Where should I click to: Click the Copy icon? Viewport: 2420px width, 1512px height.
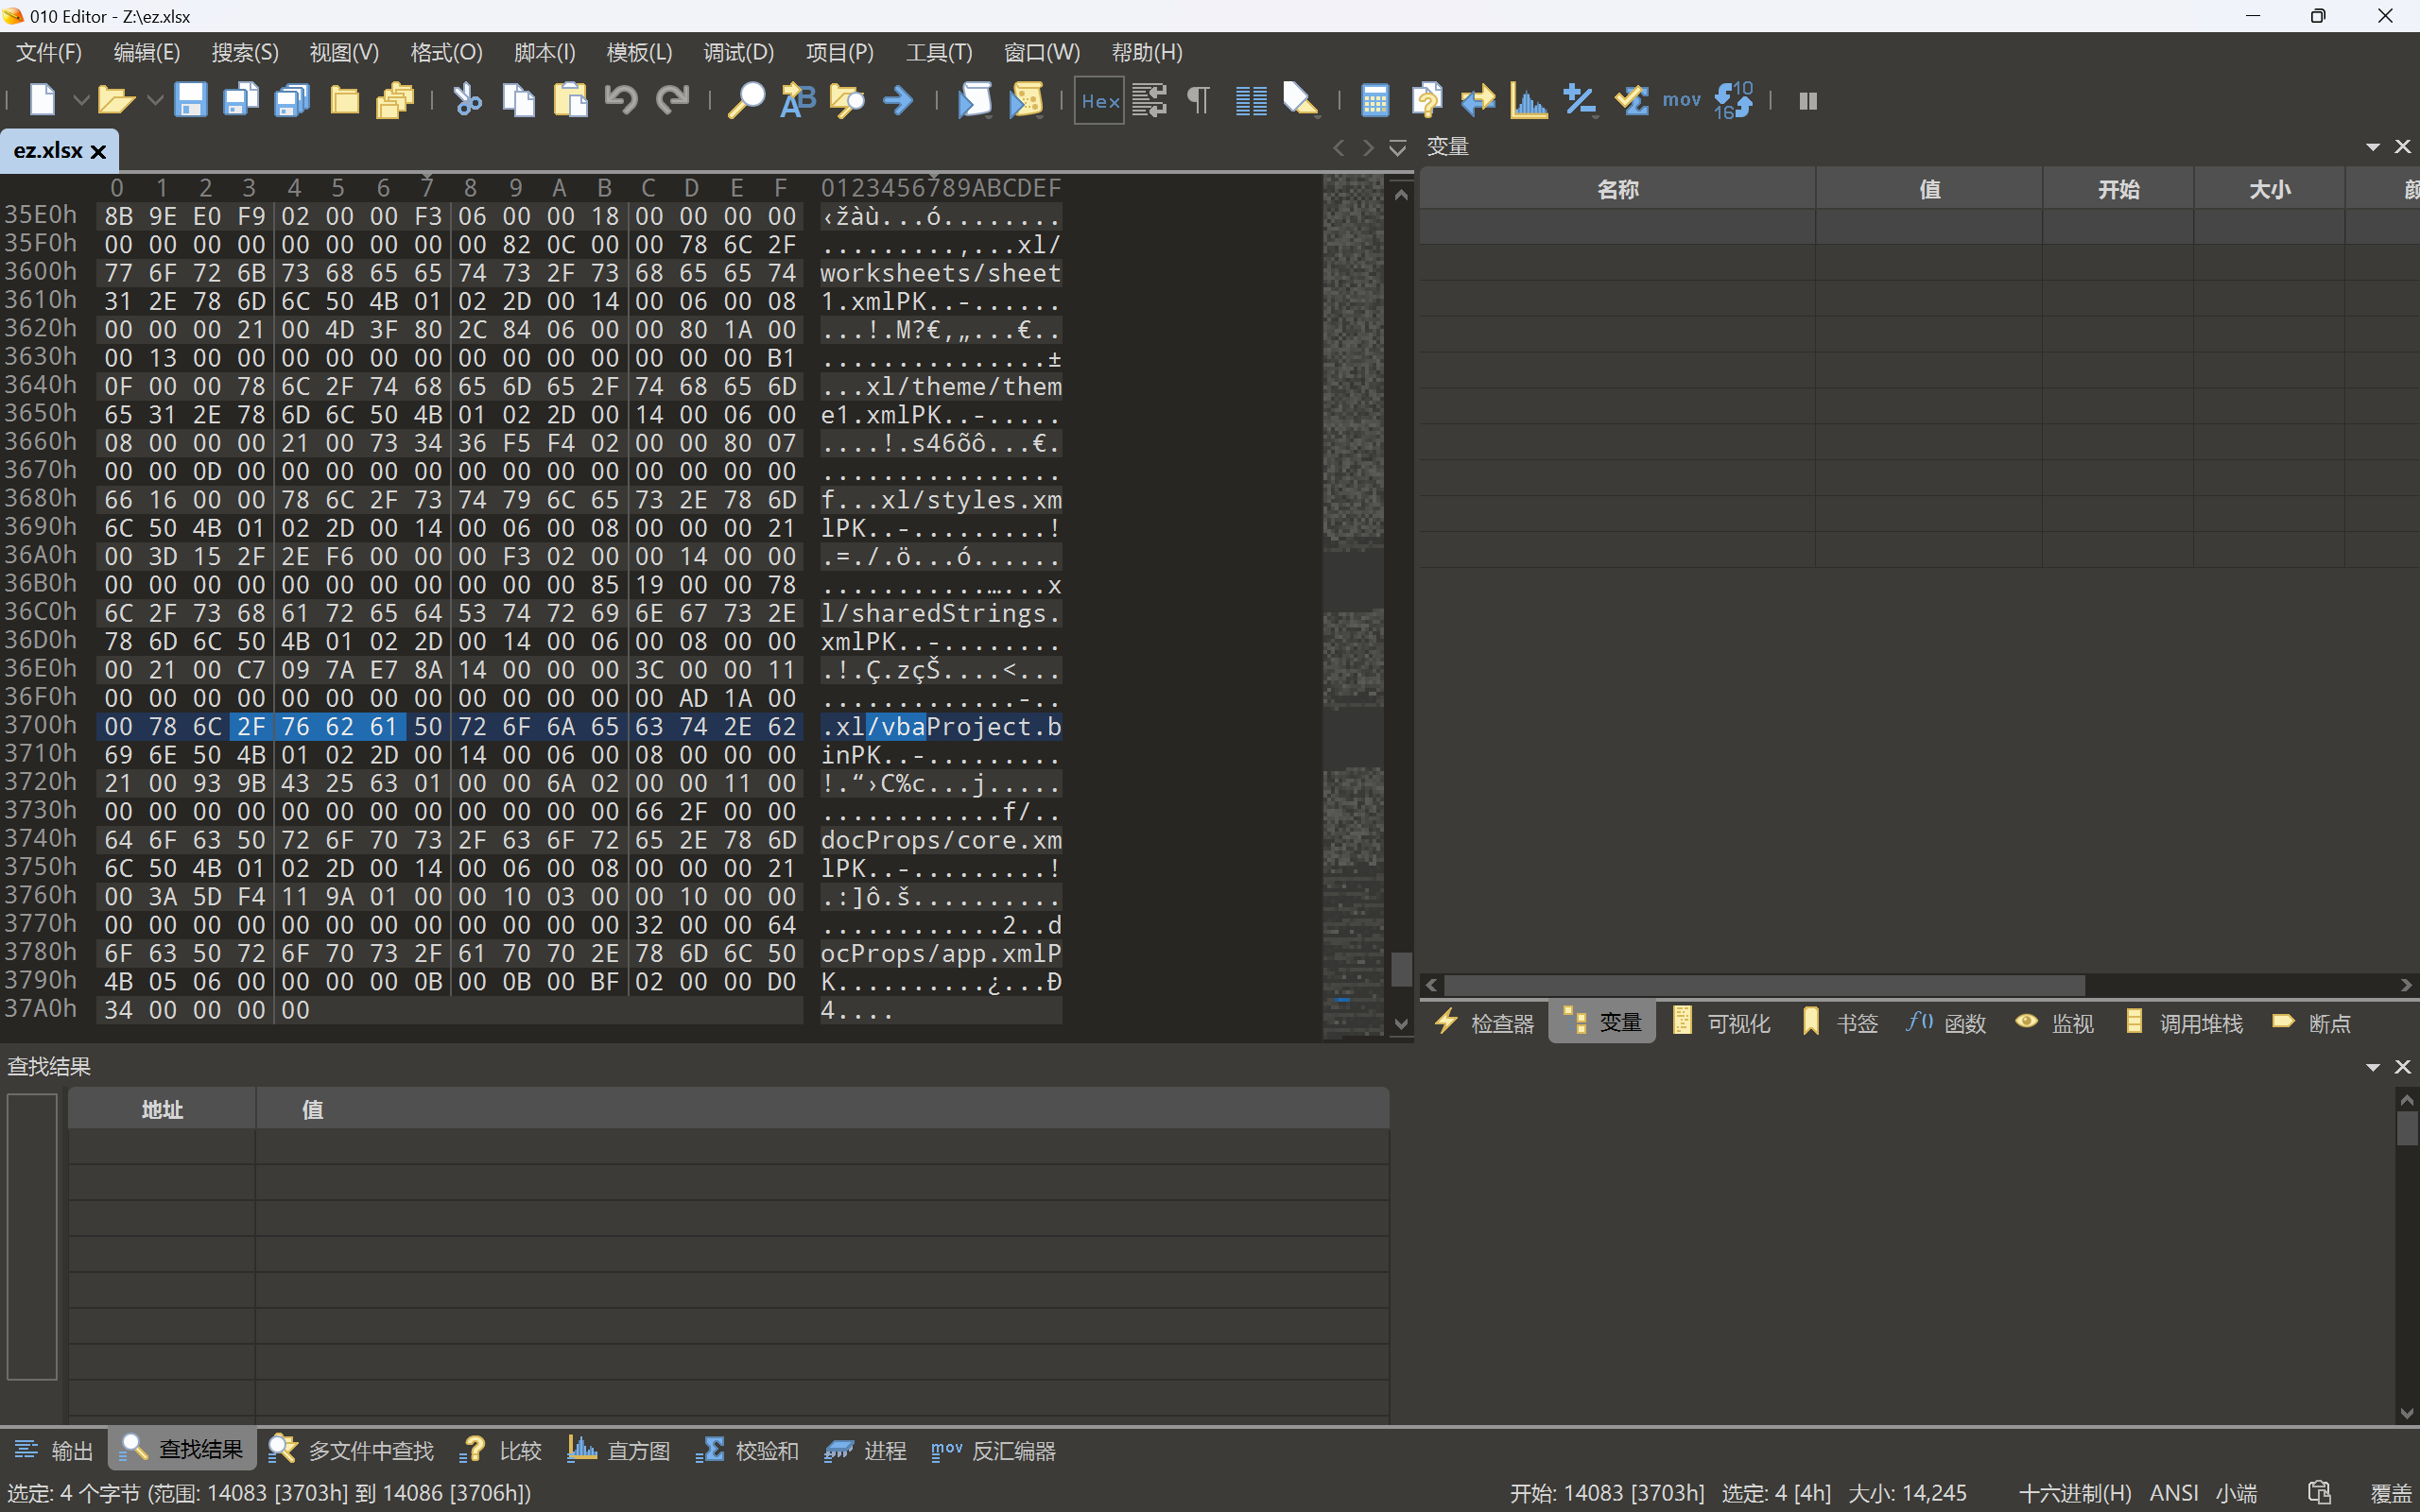tap(518, 100)
